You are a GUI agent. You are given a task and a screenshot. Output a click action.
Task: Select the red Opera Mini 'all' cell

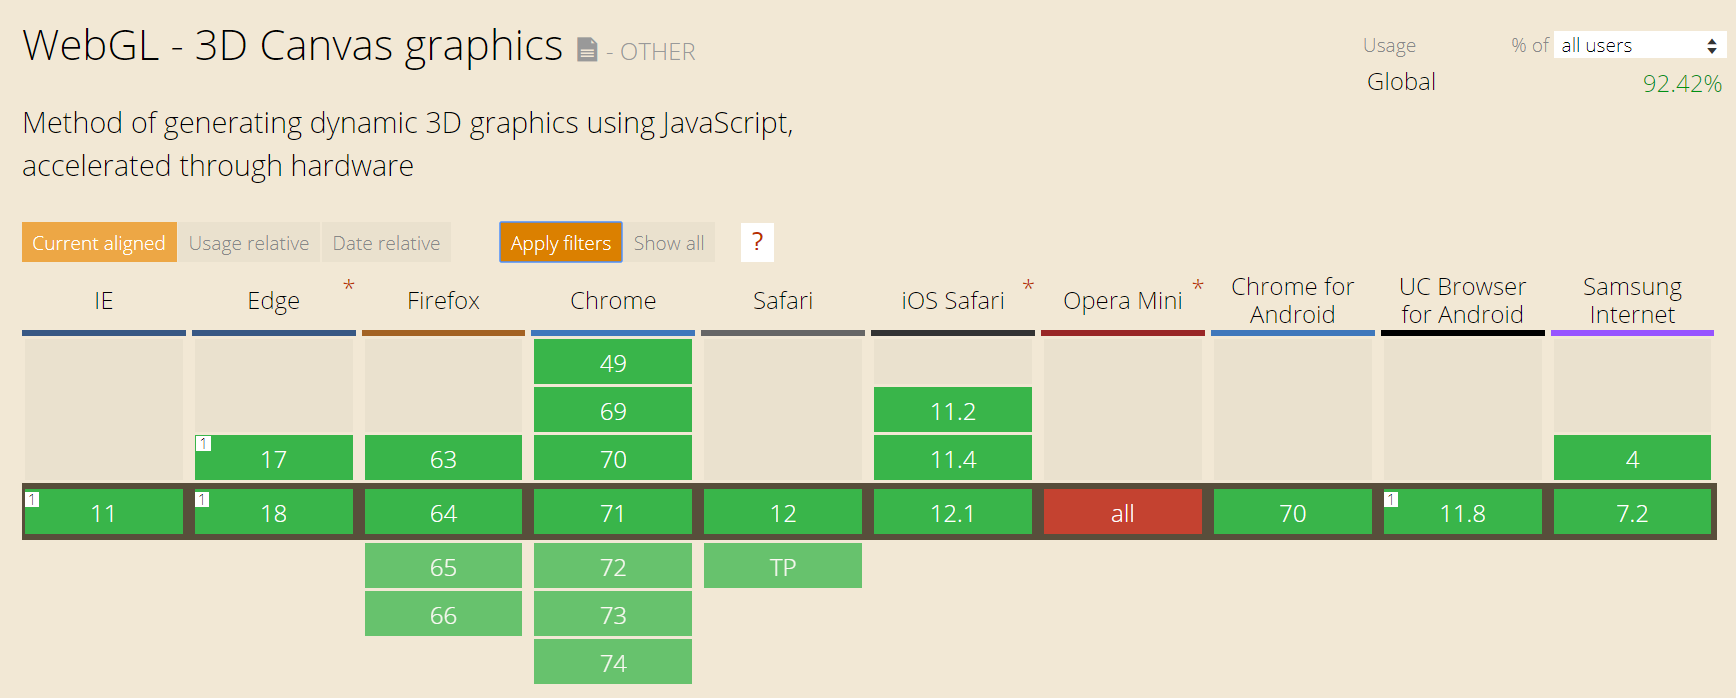(x=1123, y=512)
